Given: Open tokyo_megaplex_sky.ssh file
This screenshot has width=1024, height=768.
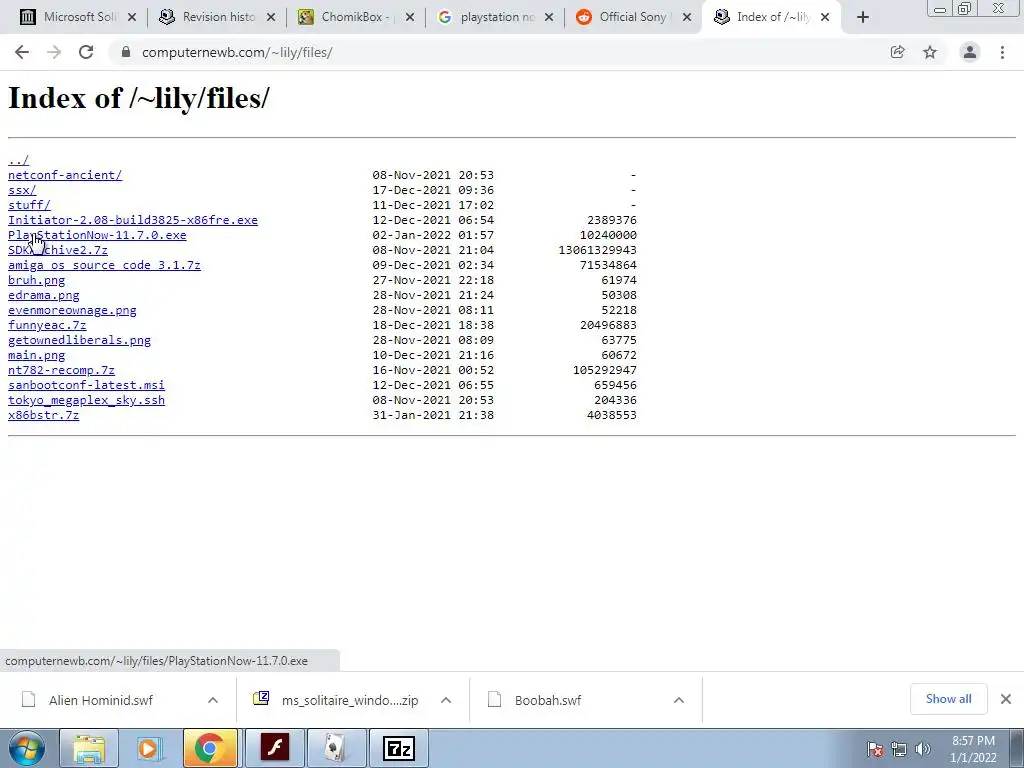Looking at the screenshot, I should click(86, 400).
